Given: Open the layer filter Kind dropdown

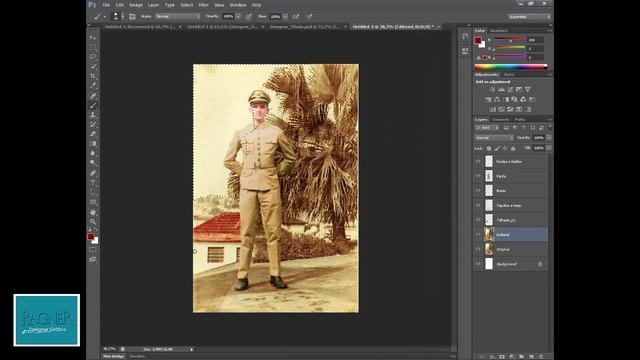Looking at the screenshot, I should (x=487, y=128).
